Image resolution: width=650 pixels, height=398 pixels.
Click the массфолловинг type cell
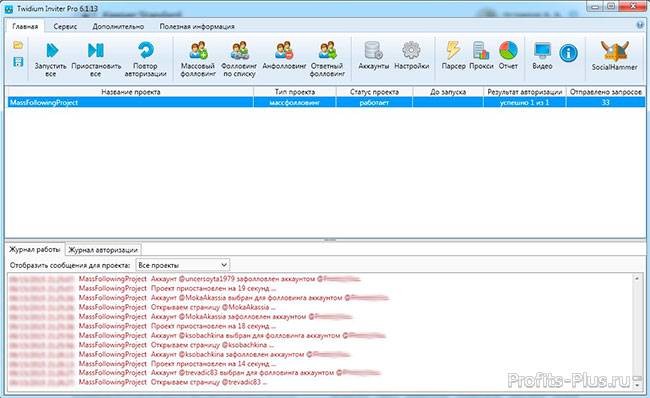coord(295,102)
